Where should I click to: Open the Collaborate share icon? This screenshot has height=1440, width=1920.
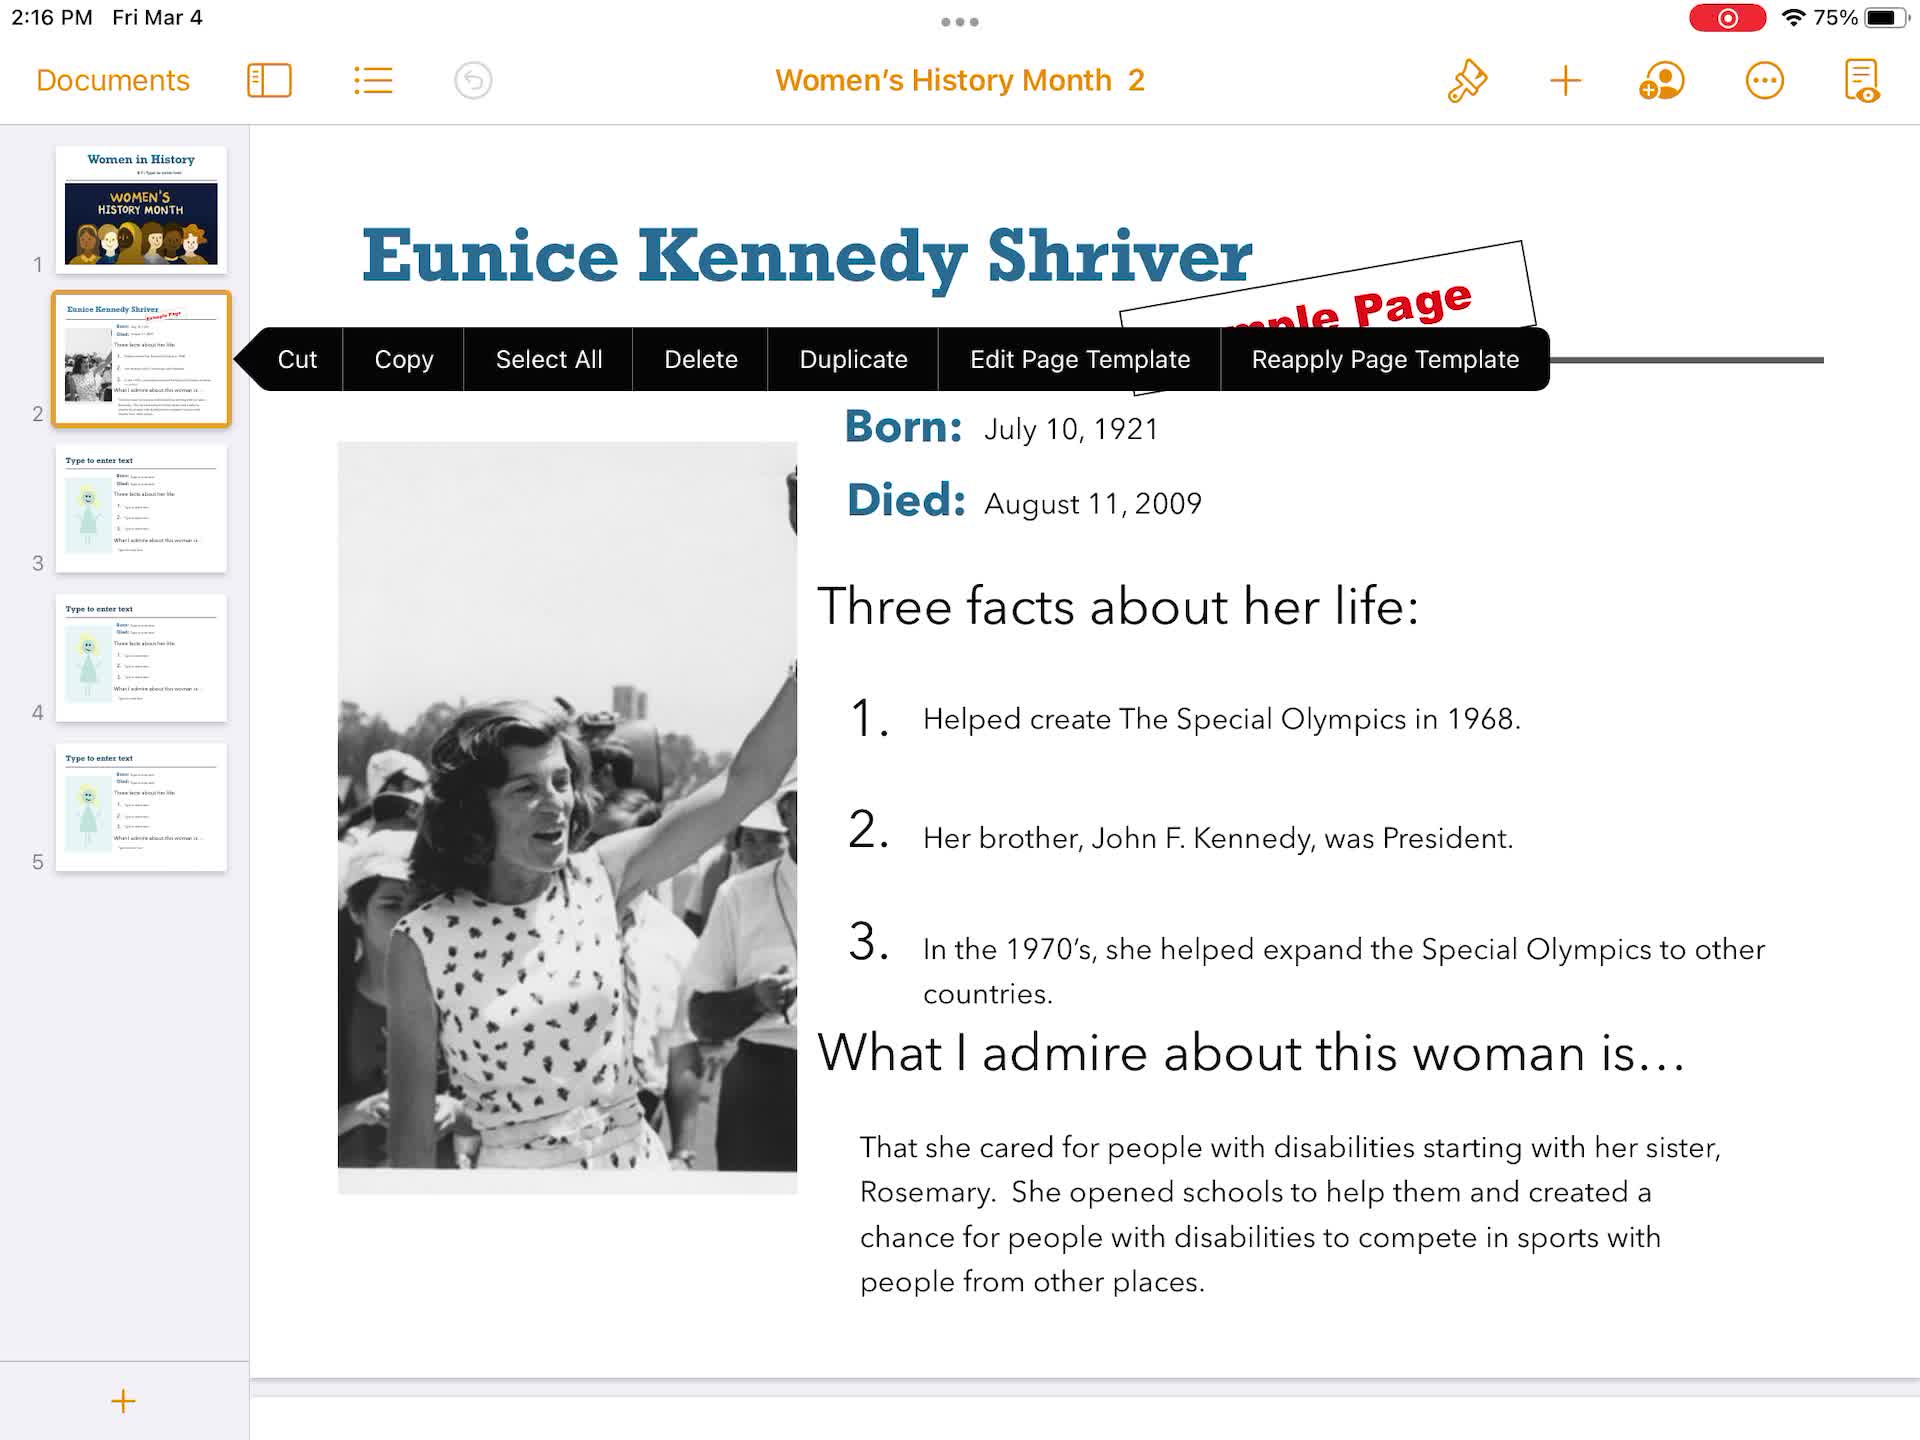[x=1663, y=80]
